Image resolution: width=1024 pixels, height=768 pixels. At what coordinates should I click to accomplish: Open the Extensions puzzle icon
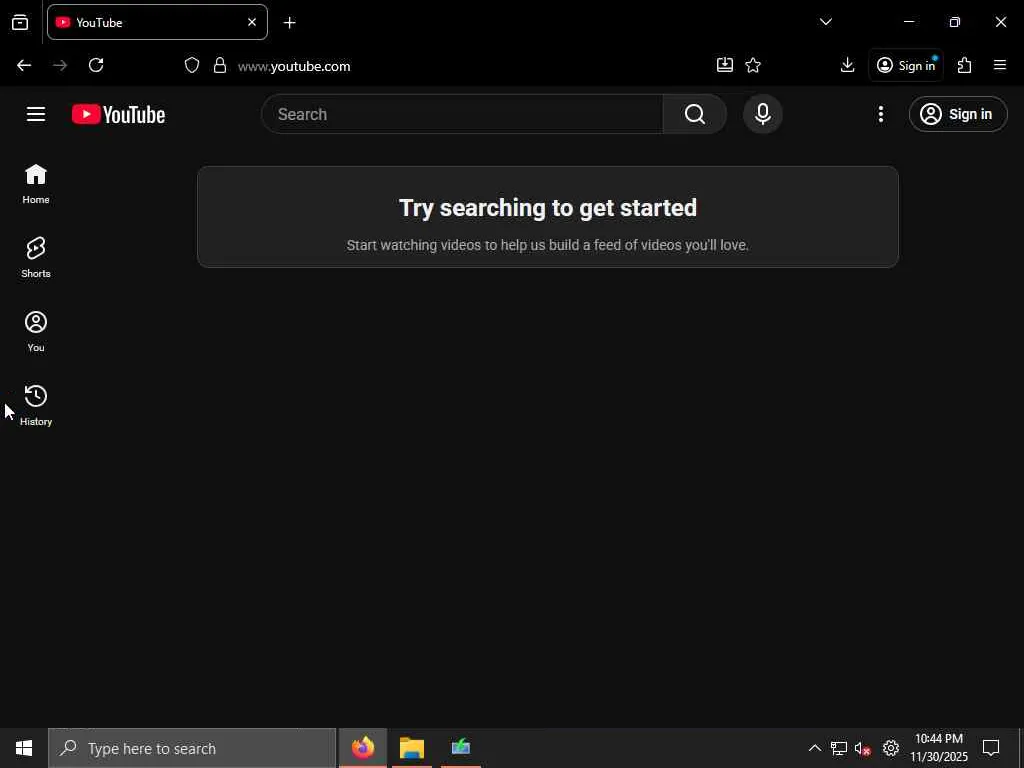click(x=965, y=65)
